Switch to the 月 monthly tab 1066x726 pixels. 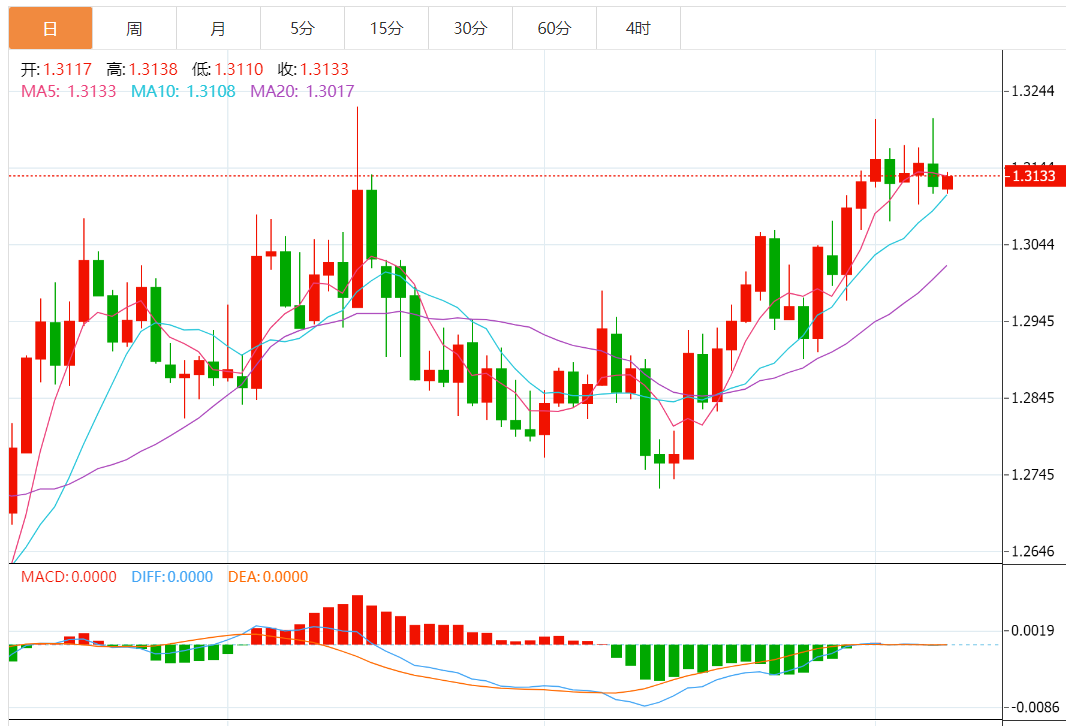point(218,29)
